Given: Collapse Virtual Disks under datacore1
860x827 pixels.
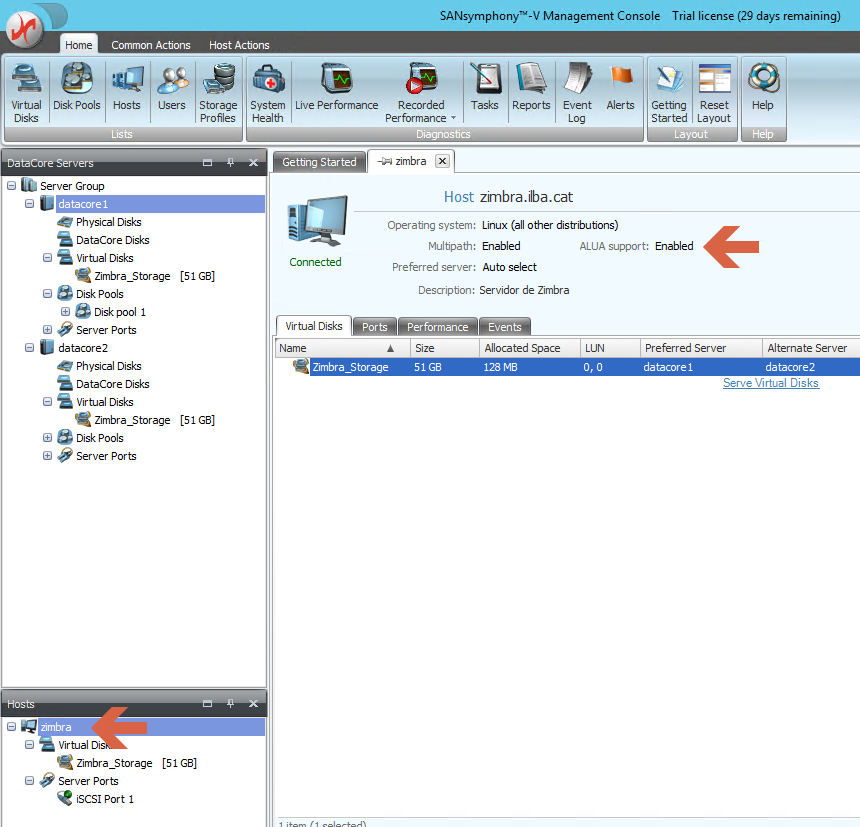Looking at the screenshot, I should 48,258.
